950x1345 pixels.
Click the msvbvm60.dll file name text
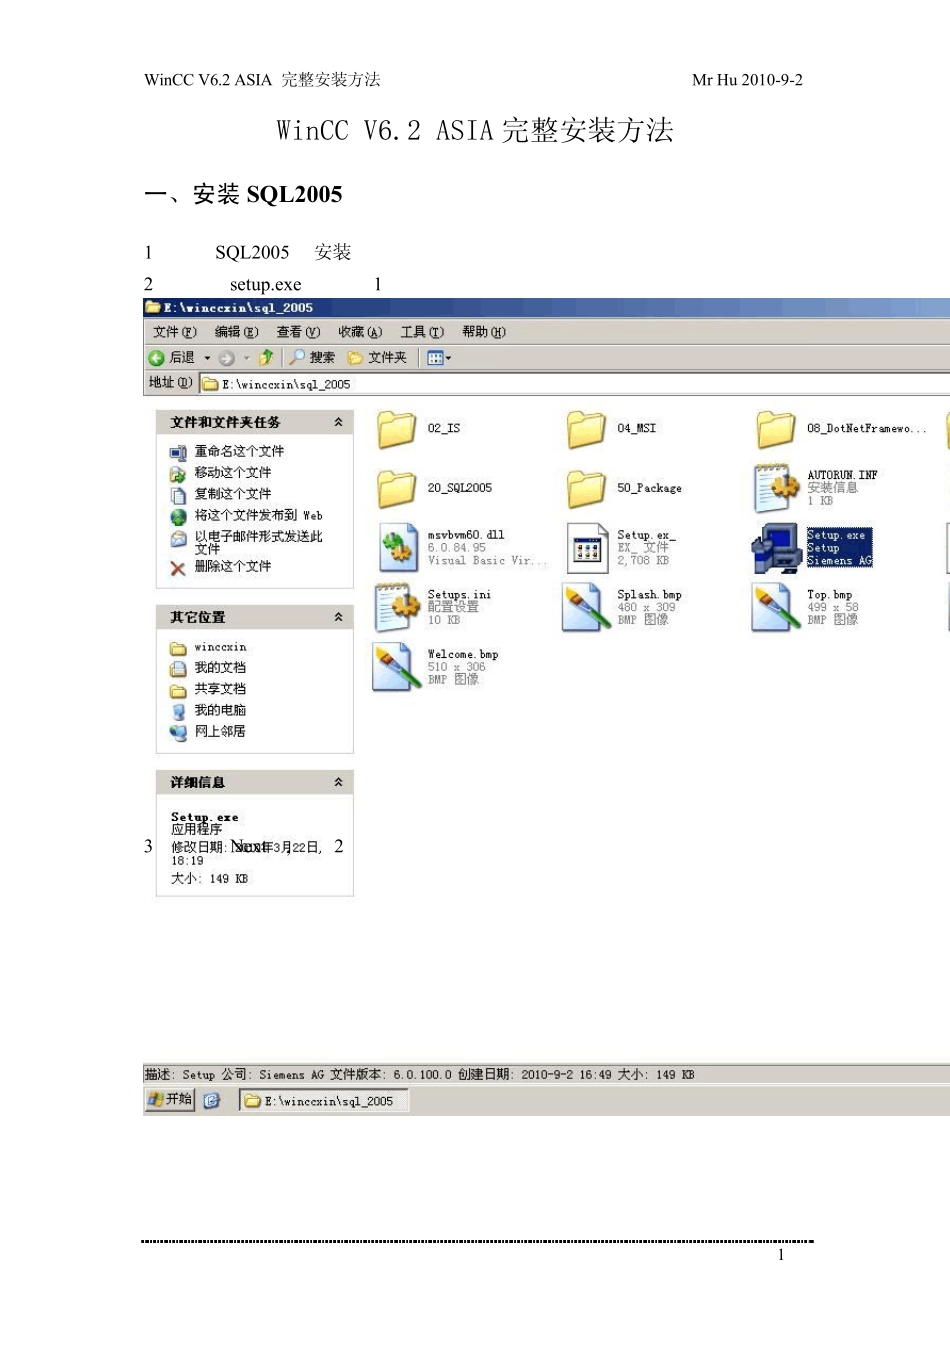click(466, 535)
